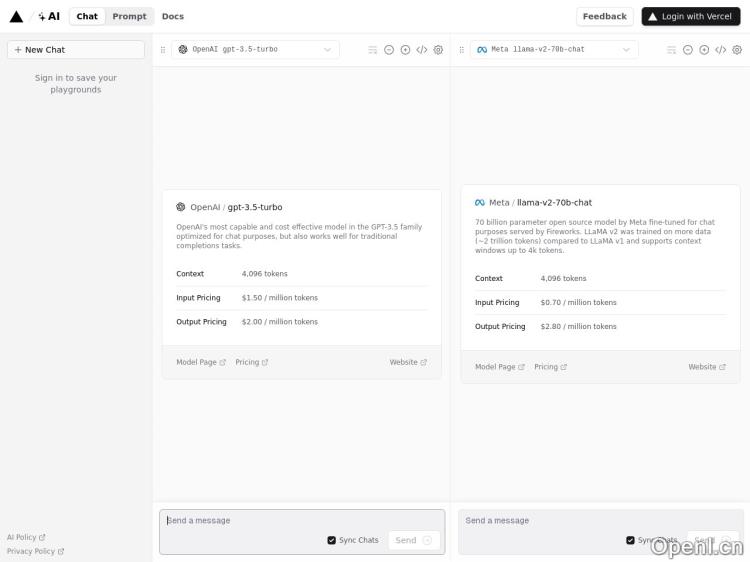
Task: Open the gpt-3.5-turbo Model Page link
Action: tap(200, 362)
